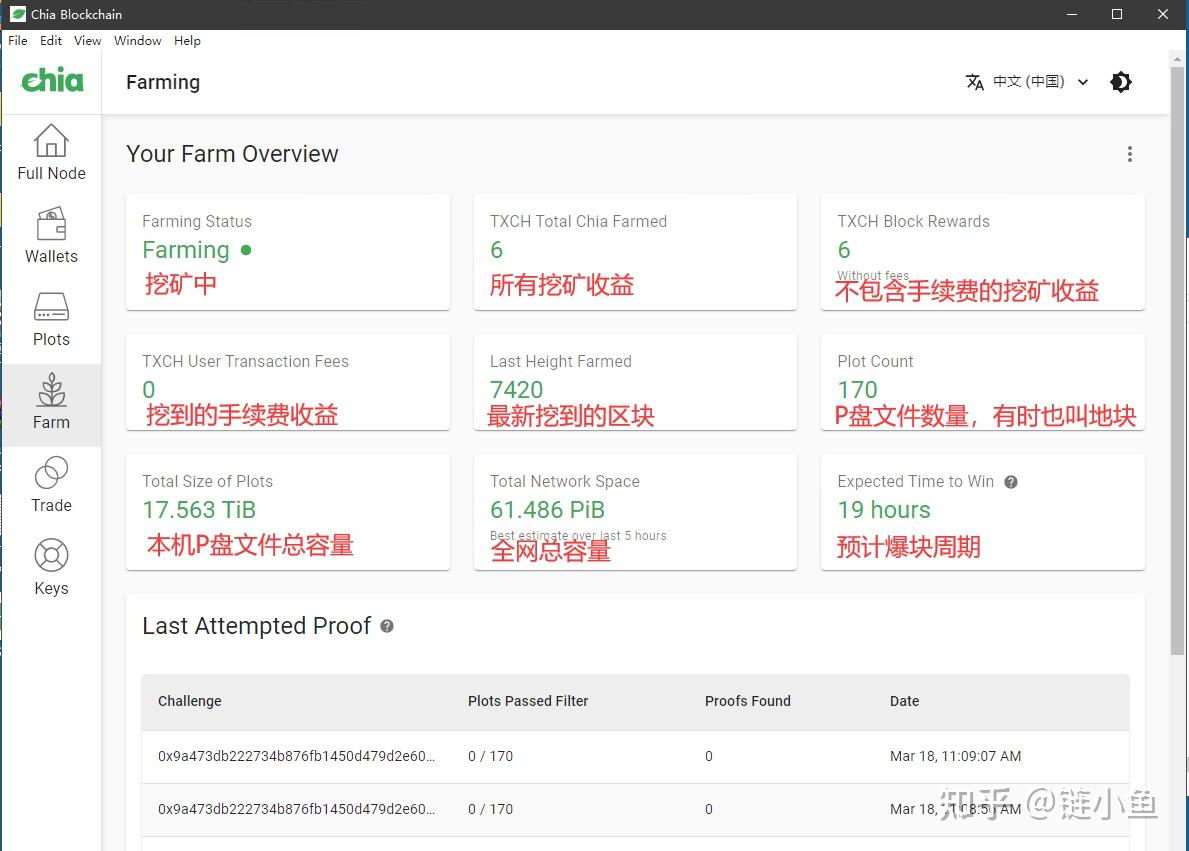The image size is (1189, 851).
Task: Open the Edit menu
Action: pyautogui.click(x=50, y=41)
